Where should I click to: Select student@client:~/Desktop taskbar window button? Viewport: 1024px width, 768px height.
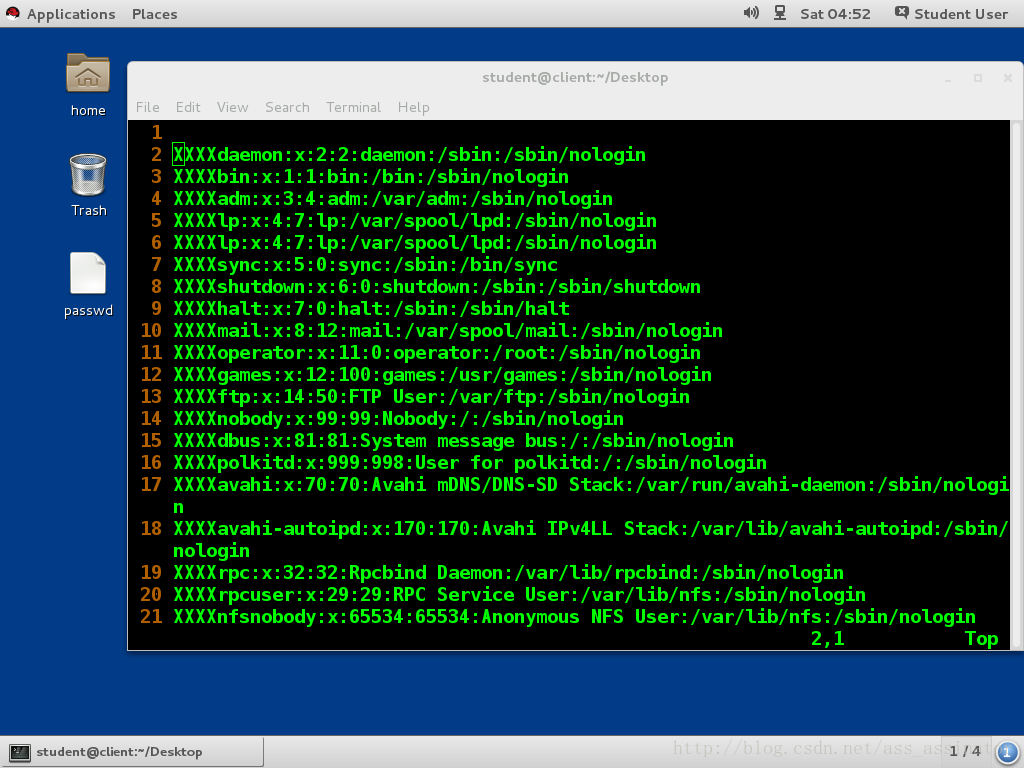[x=133, y=752]
